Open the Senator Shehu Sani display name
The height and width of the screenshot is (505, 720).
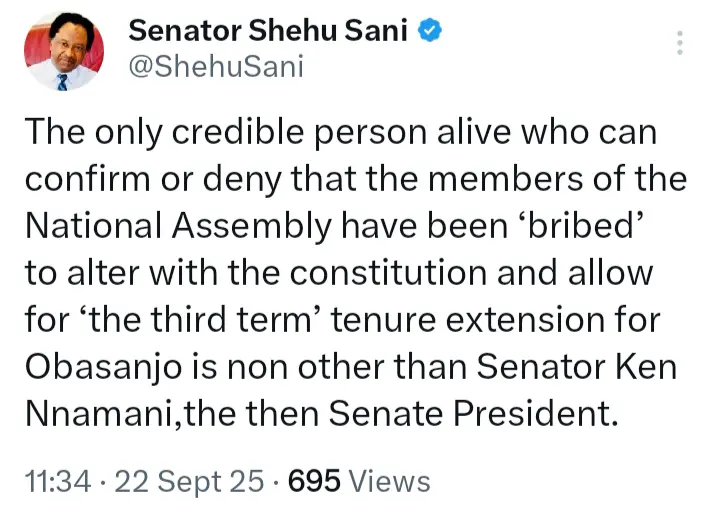pyautogui.click(x=268, y=31)
